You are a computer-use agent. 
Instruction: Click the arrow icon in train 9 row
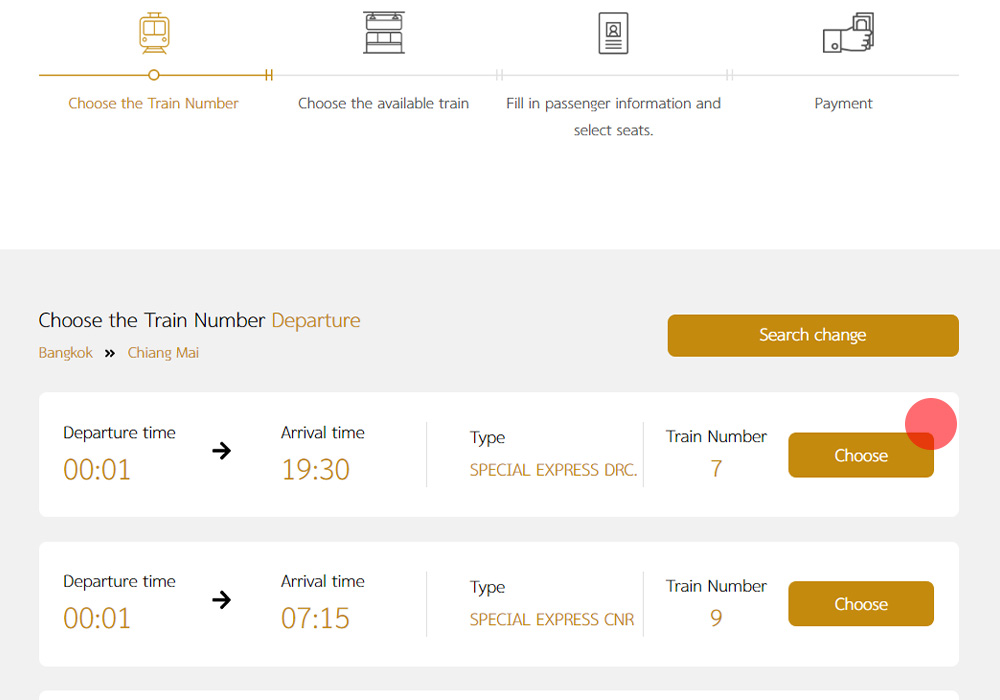click(221, 600)
